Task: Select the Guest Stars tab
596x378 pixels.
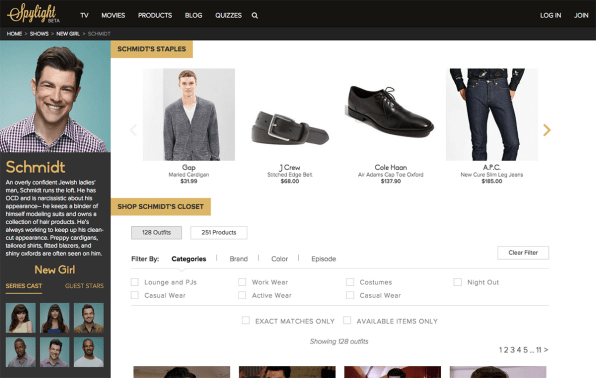Action: coord(84,286)
